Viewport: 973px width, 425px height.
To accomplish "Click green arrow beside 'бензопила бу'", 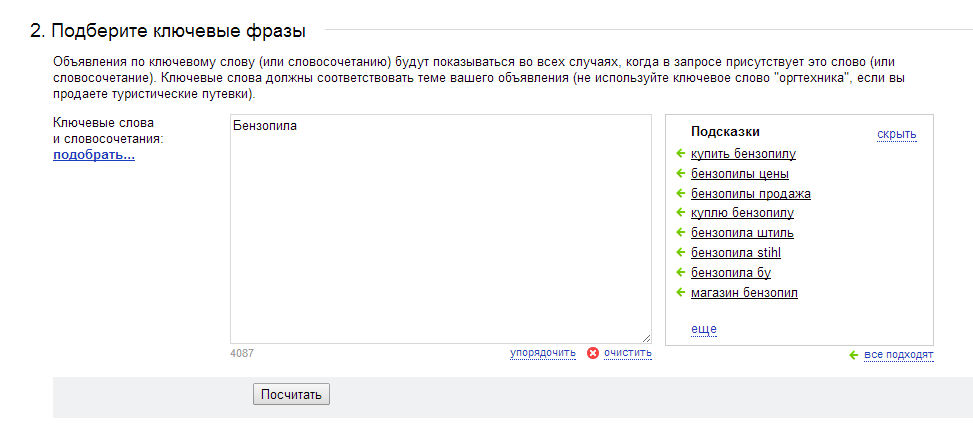I will 680,272.
